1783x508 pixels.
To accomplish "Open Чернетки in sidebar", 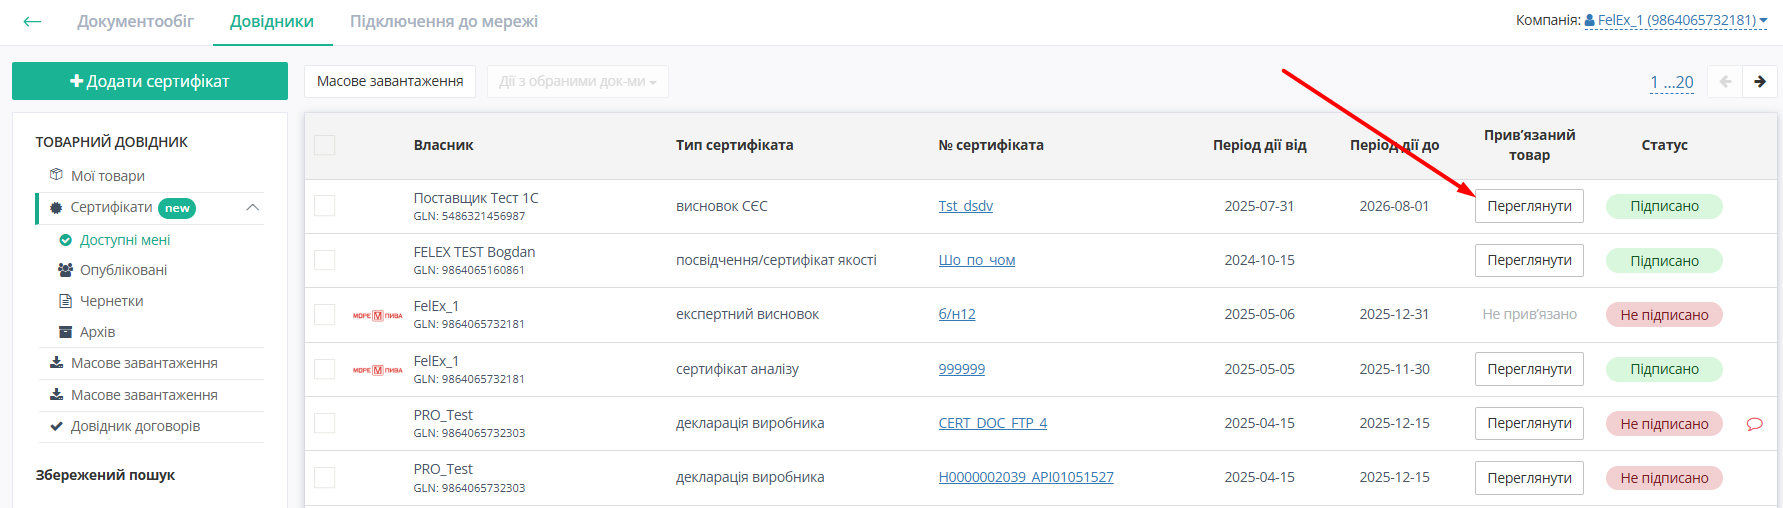I will click(112, 301).
